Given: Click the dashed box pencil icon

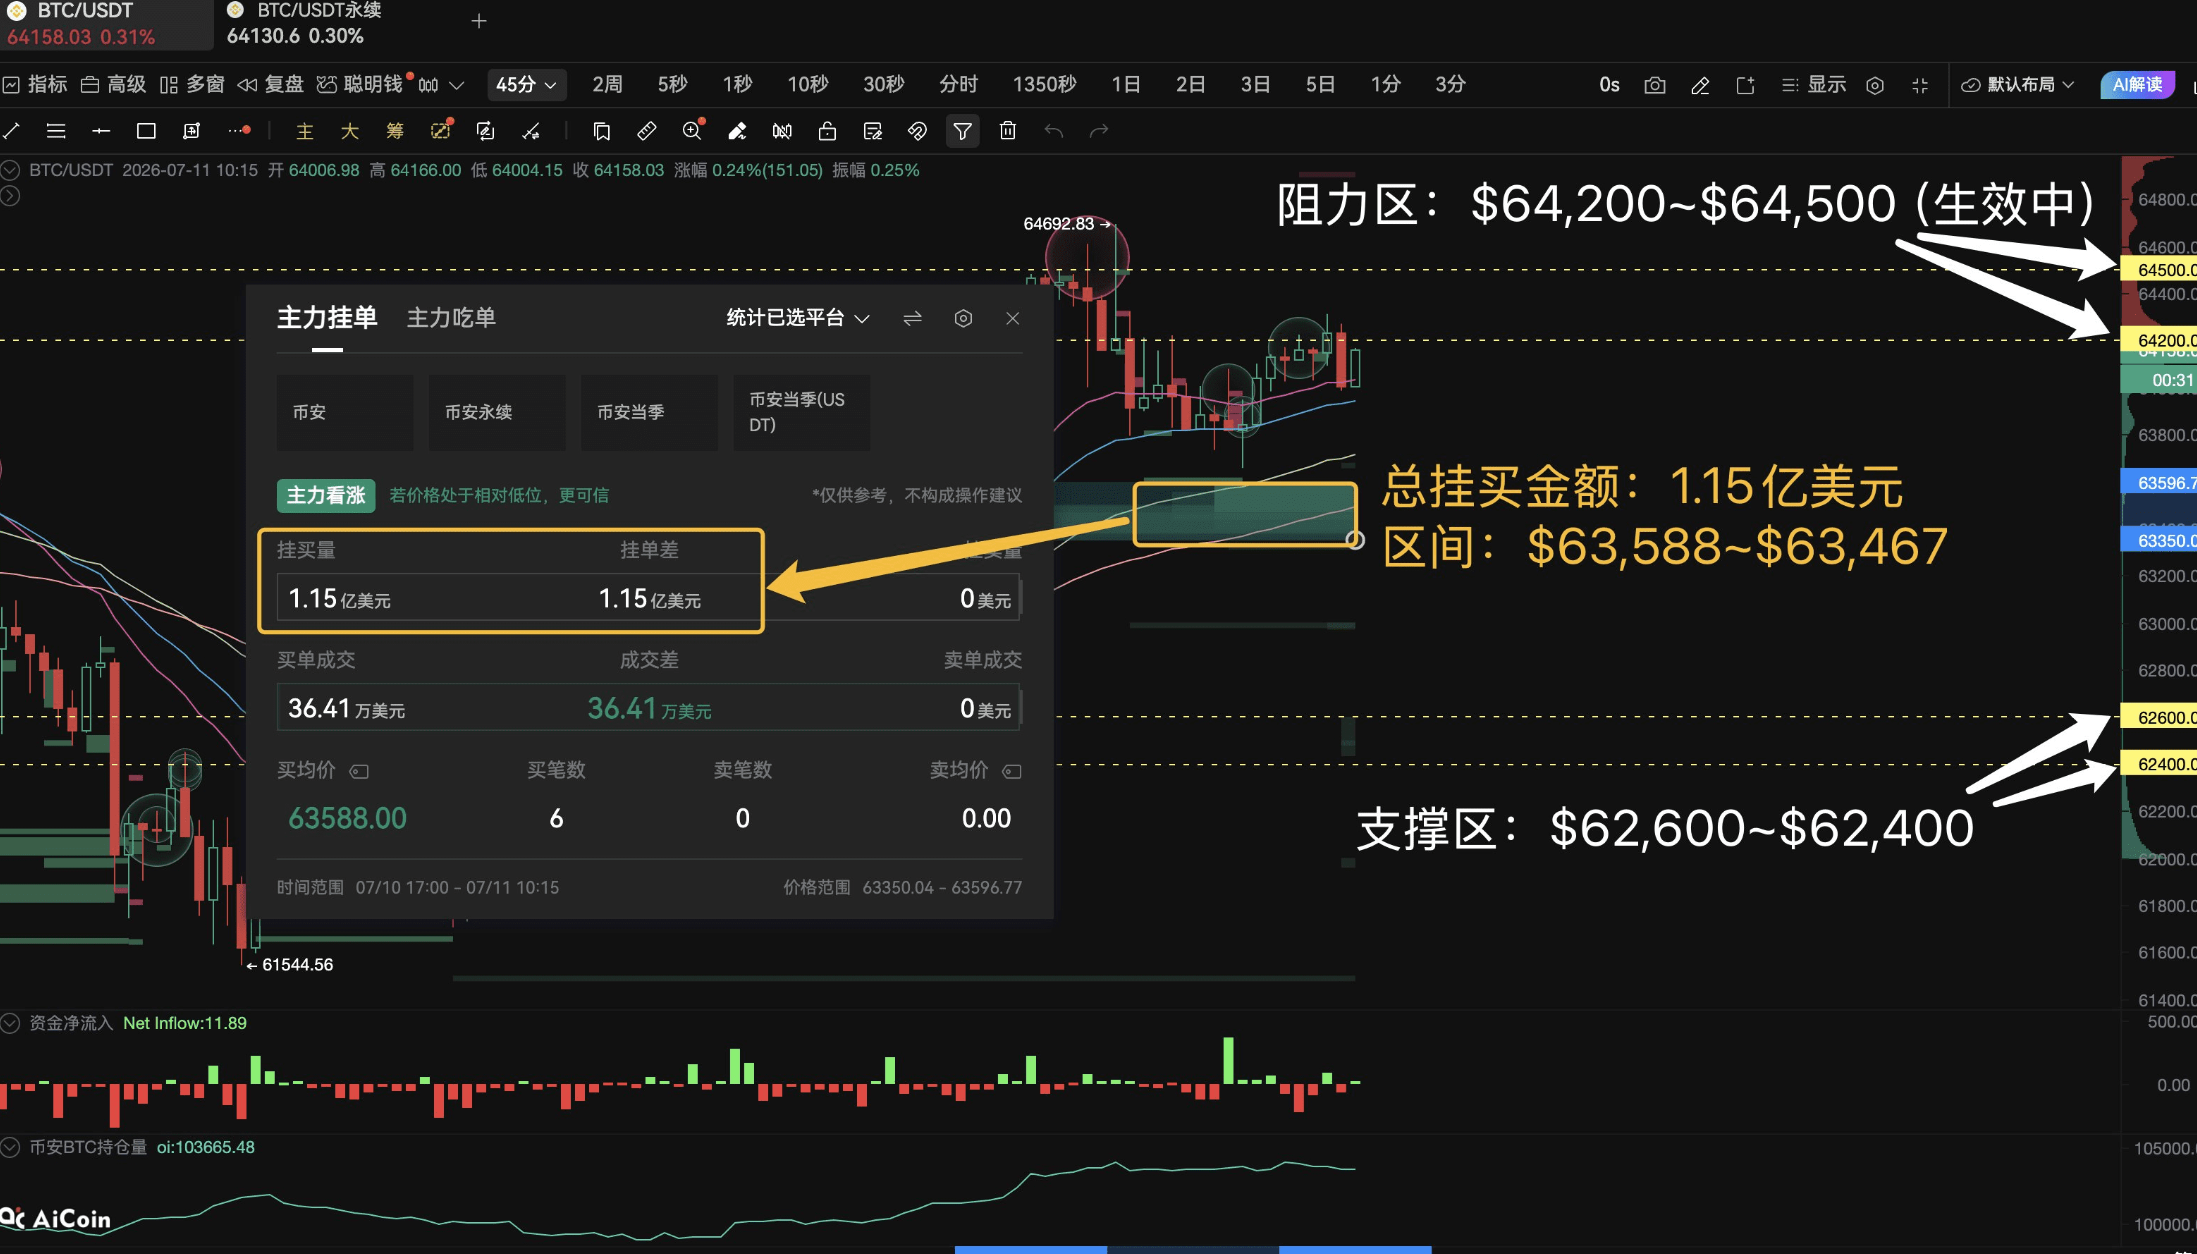Looking at the screenshot, I should (x=441, y=130).
